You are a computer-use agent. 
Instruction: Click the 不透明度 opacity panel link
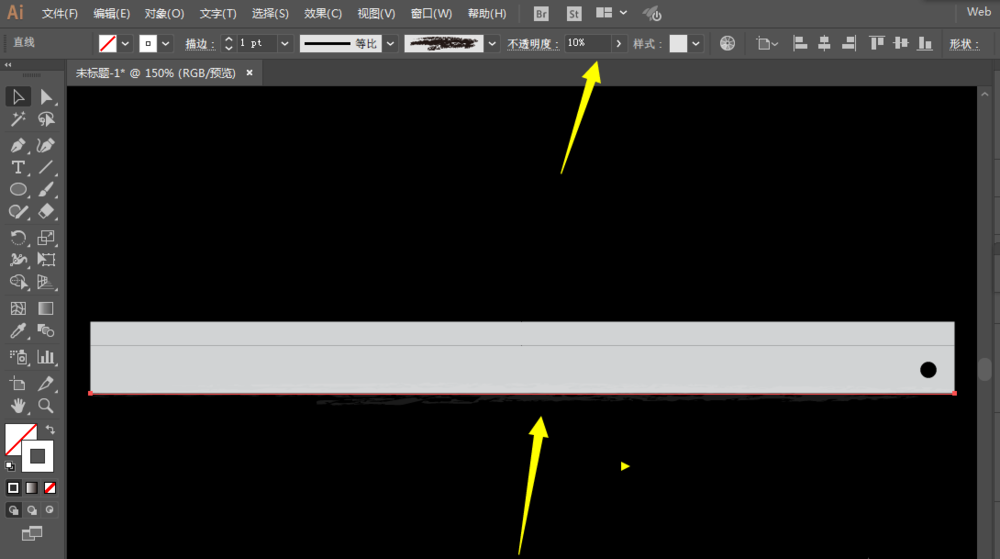(533, 43)
